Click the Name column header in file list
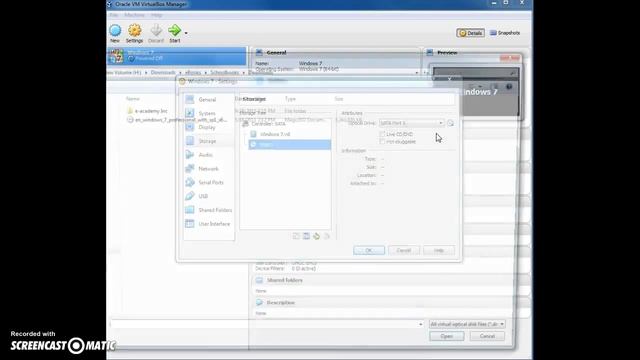The height and width of the screenshot is (360, 640). (133, 99)
